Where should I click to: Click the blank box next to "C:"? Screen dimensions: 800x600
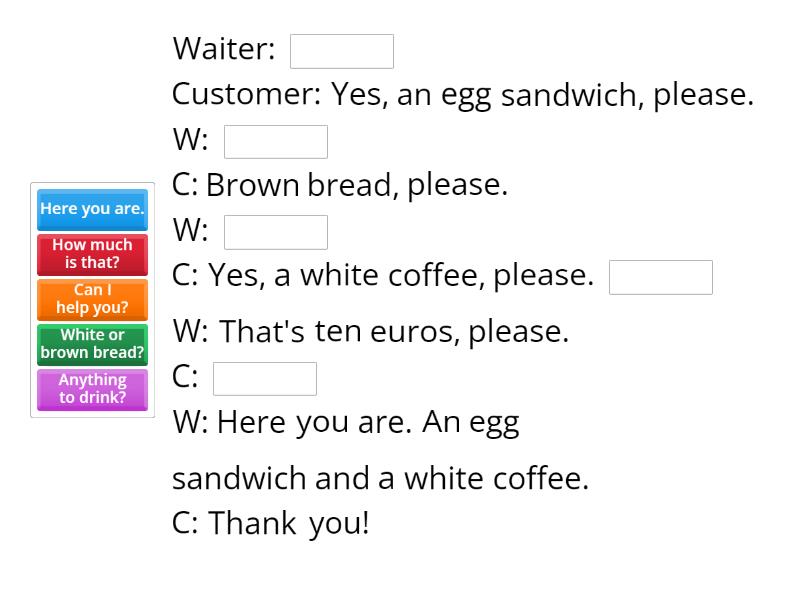pos(266,378)
